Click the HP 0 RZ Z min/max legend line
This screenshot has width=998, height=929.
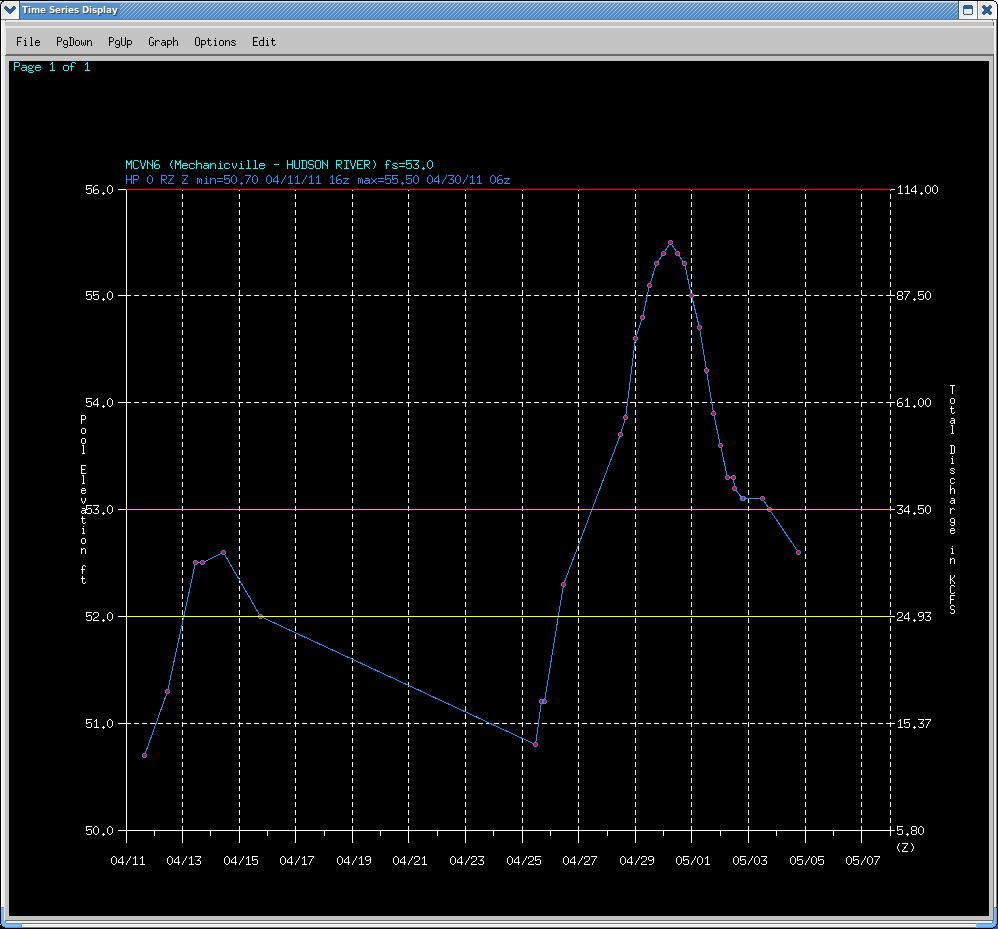click(318, 180)
